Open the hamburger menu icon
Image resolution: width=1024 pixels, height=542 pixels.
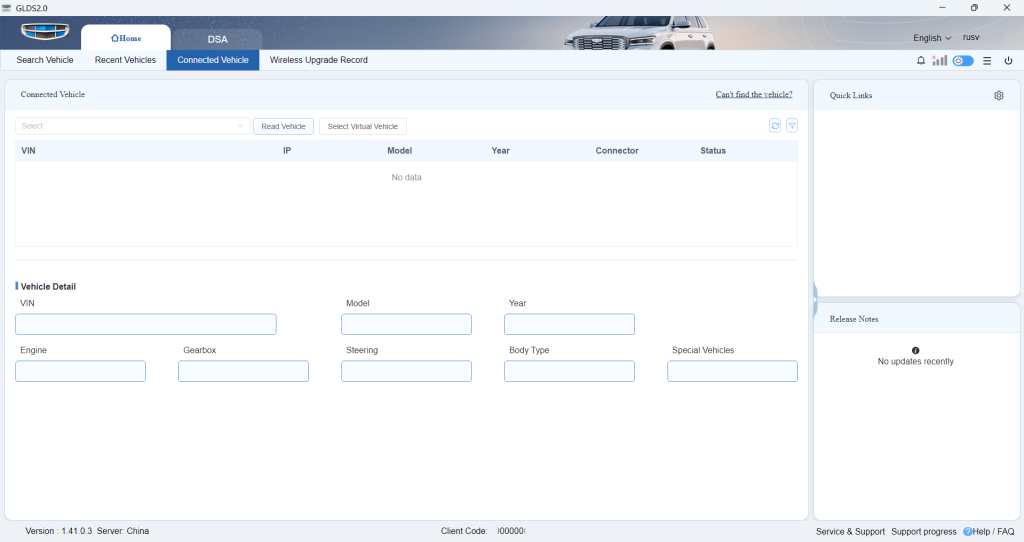[x=987, y=61]
